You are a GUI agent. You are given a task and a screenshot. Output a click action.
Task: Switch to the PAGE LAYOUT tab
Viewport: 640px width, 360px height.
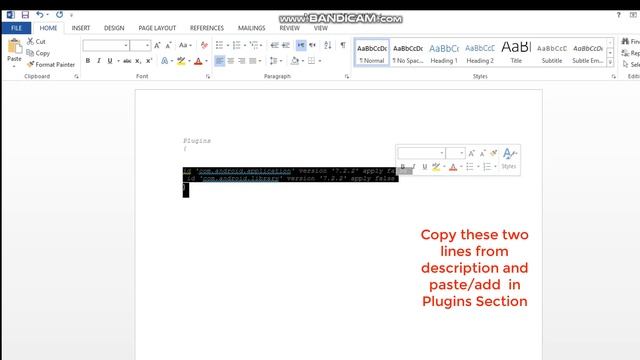click(157, 28)
